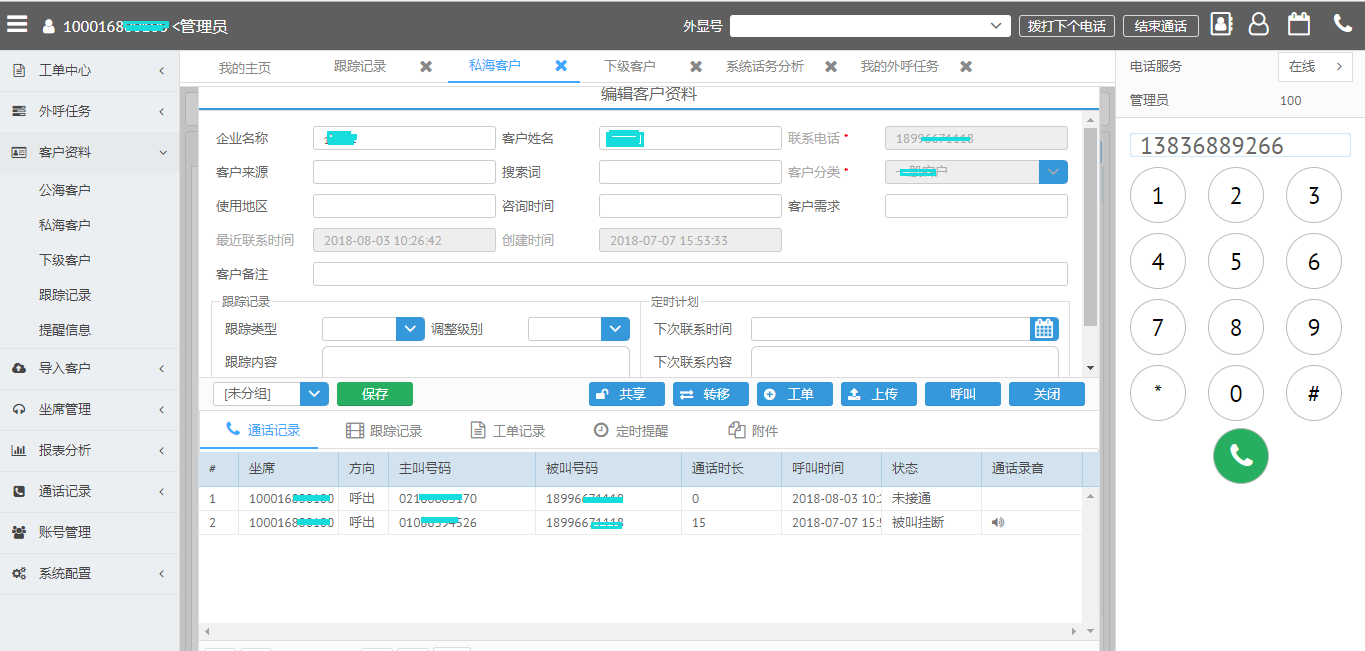
Task: Open the contacts book icon in header
Action: 1221,25
